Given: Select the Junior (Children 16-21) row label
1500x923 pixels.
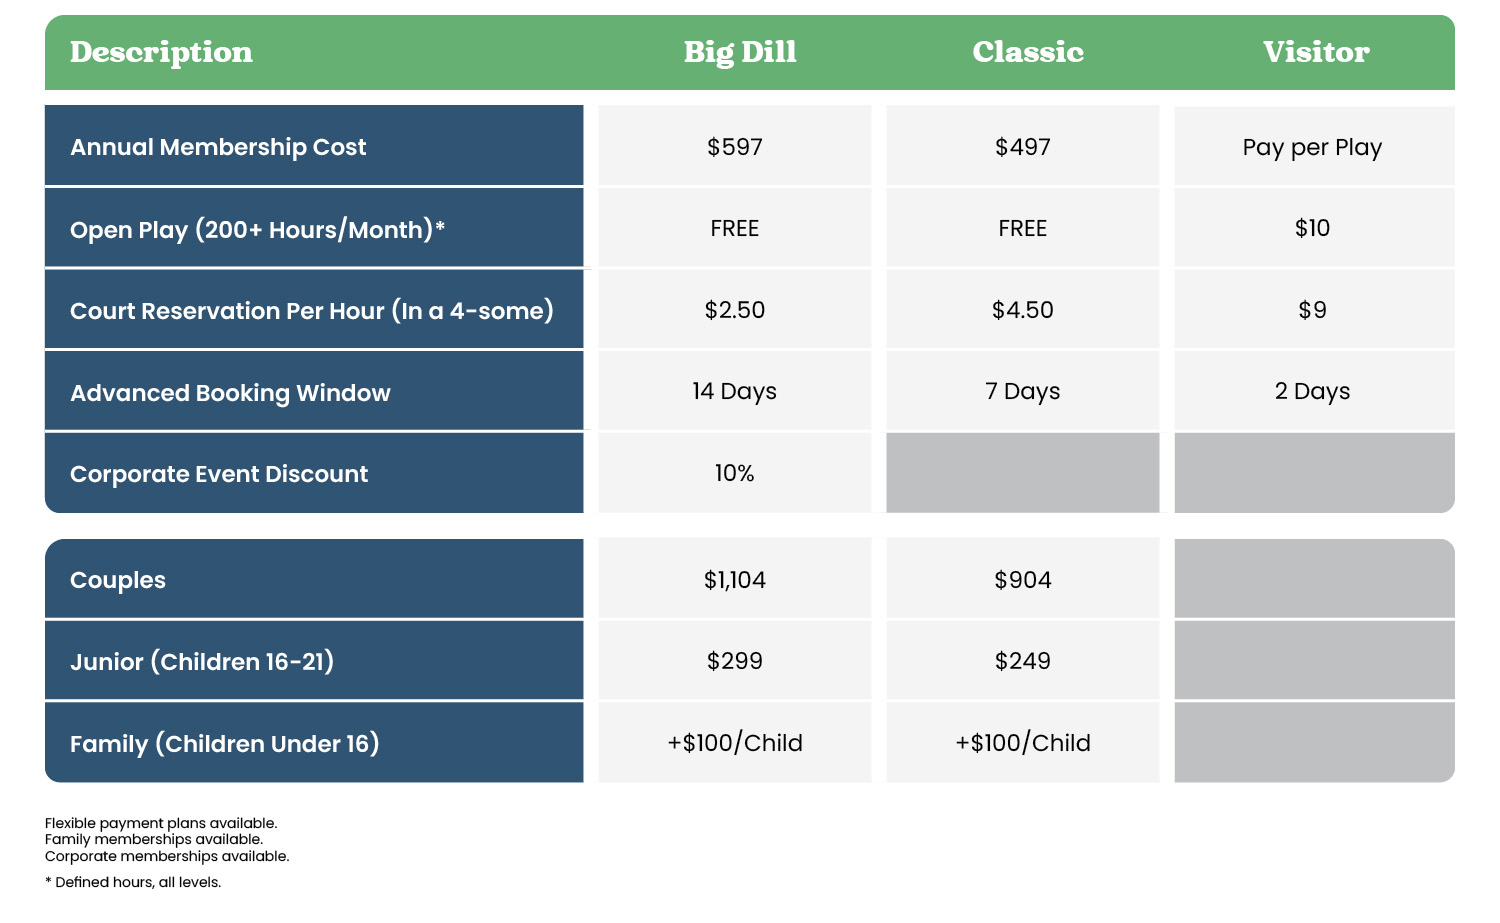Looking at the screenshot, I should pos(202,662).
